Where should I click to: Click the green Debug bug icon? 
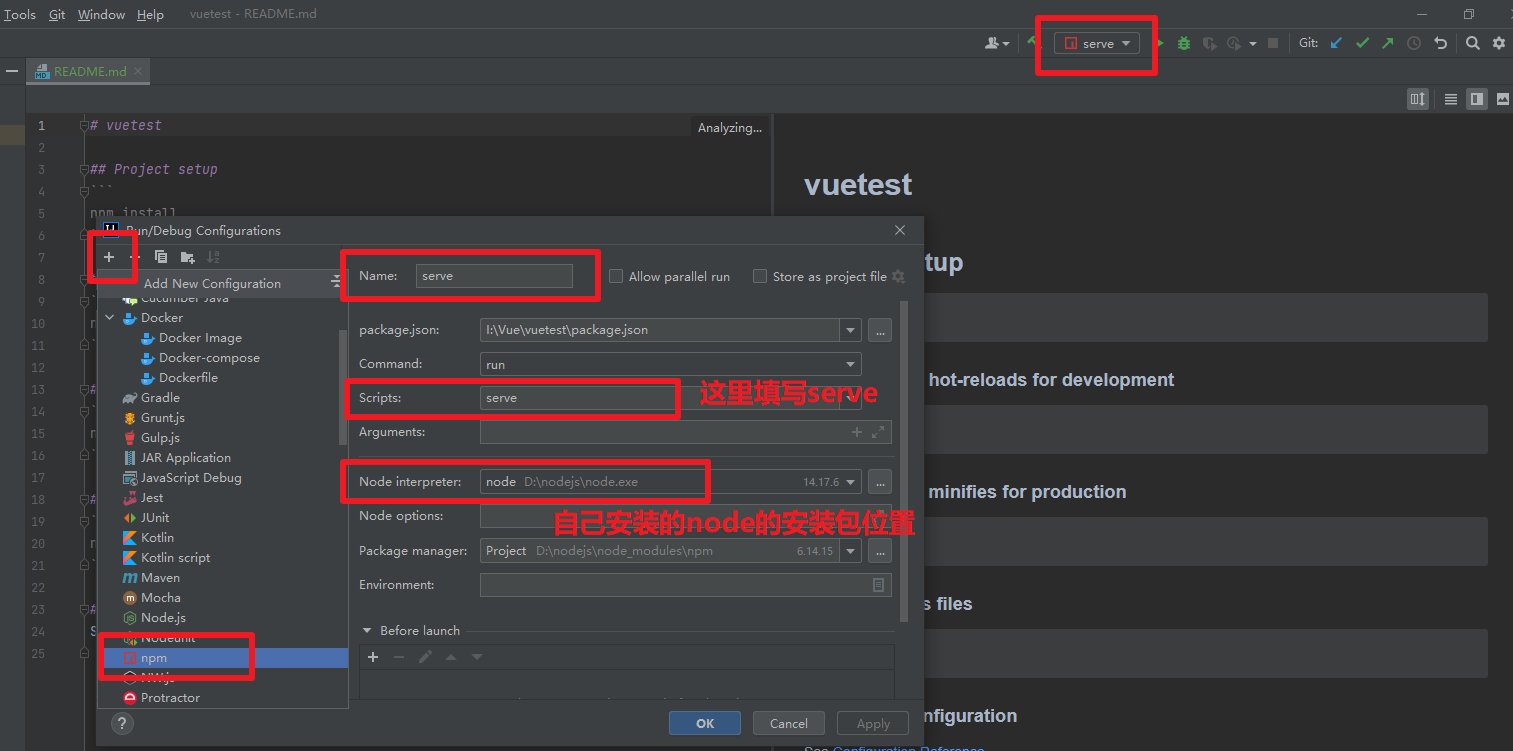[1184, 43]
